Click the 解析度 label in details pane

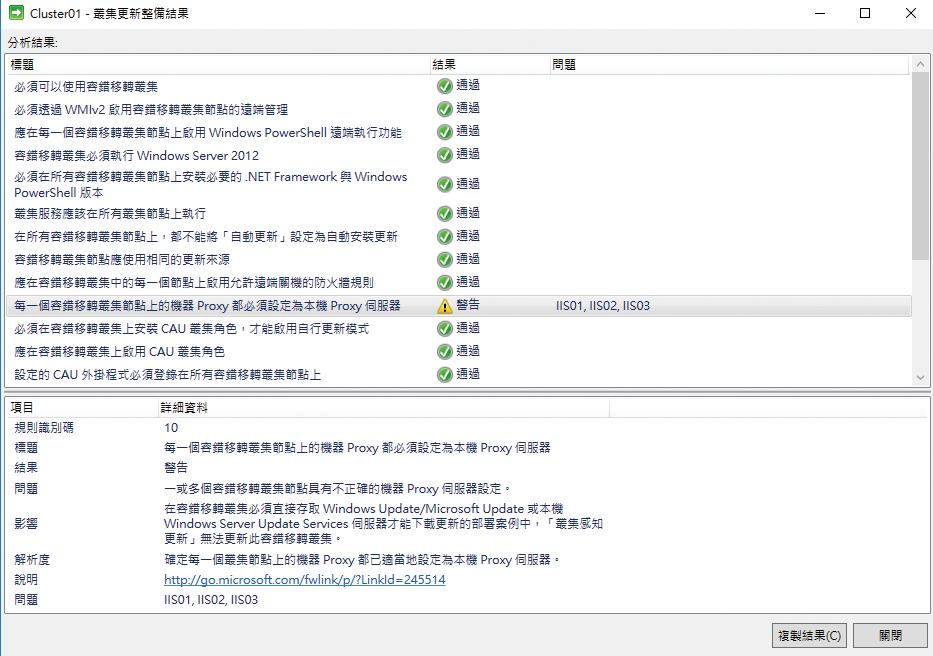(x=32, y=560)
